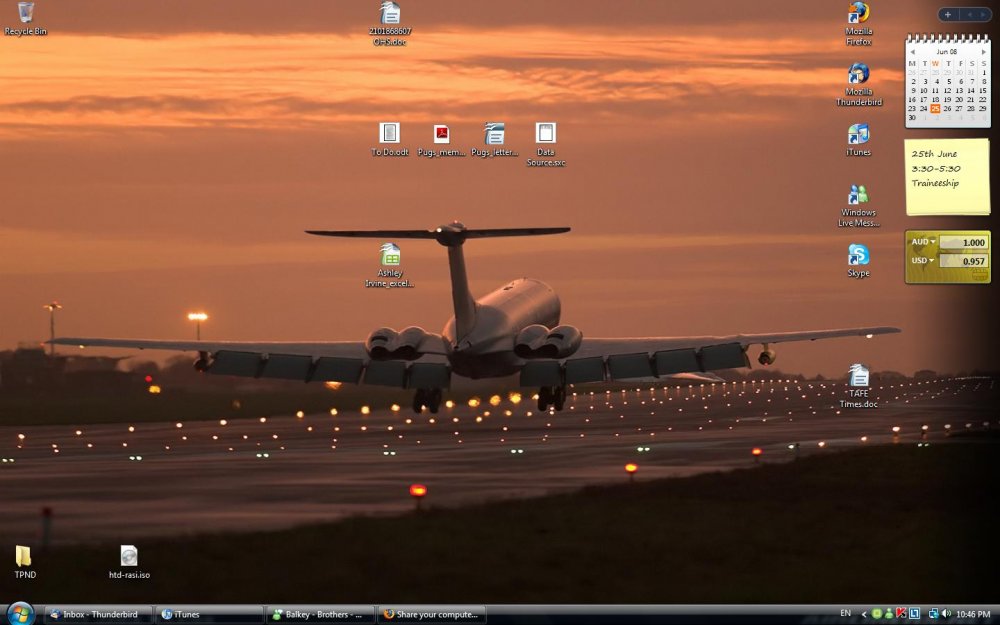Click the volume speaker tray icon
The height and width of the screenshot is (625, 1000).
click(x=945, y=614)
